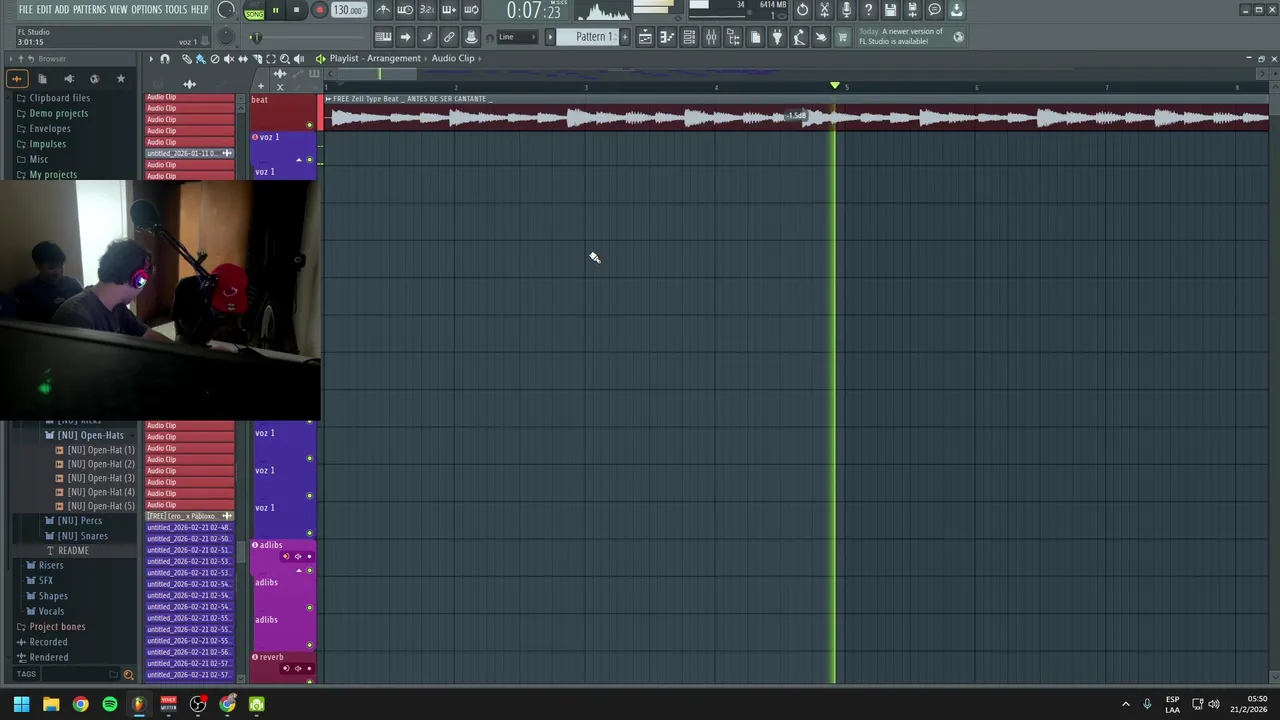Click the master volume knob
Screen dimensions: 1280x720
[226, 11]
